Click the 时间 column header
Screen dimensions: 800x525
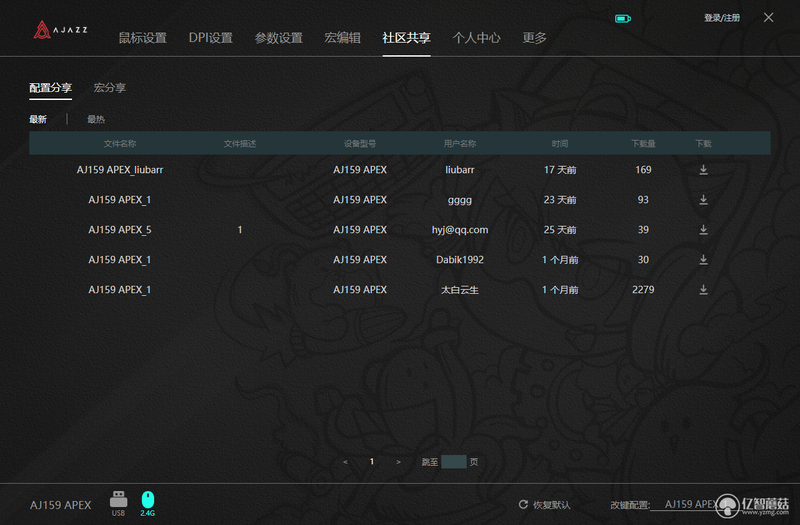[x=560, y=144]
